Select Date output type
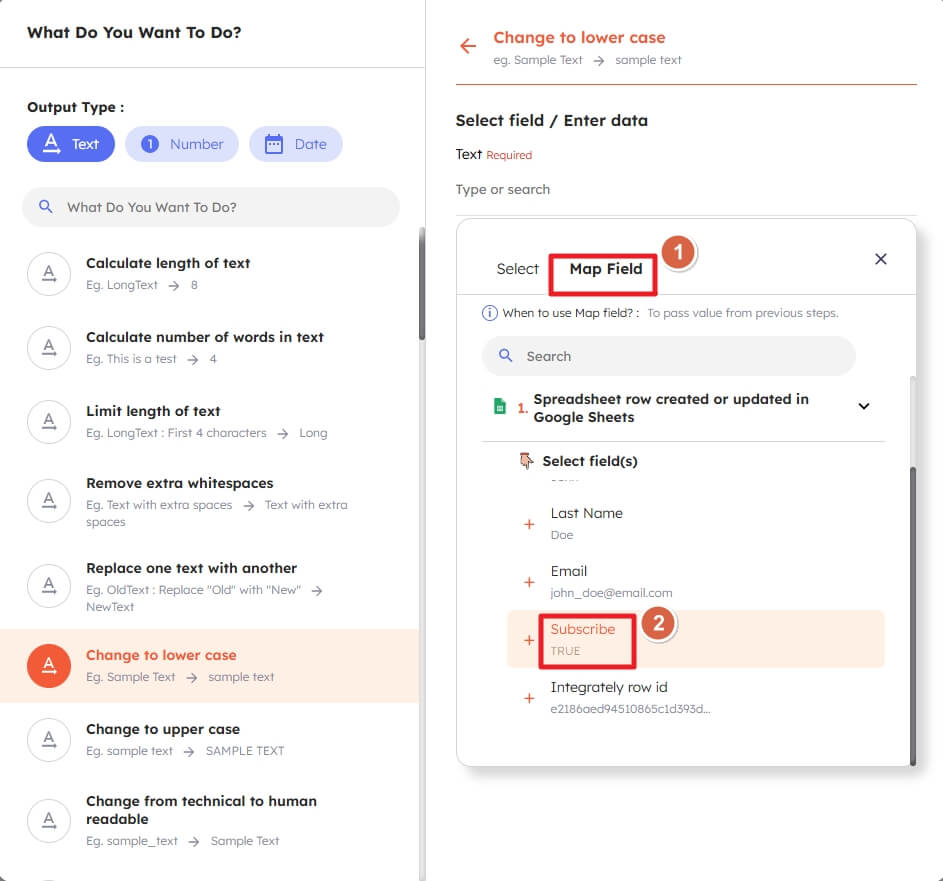This screenshot has height=881, width=943. tap(296, 144)
